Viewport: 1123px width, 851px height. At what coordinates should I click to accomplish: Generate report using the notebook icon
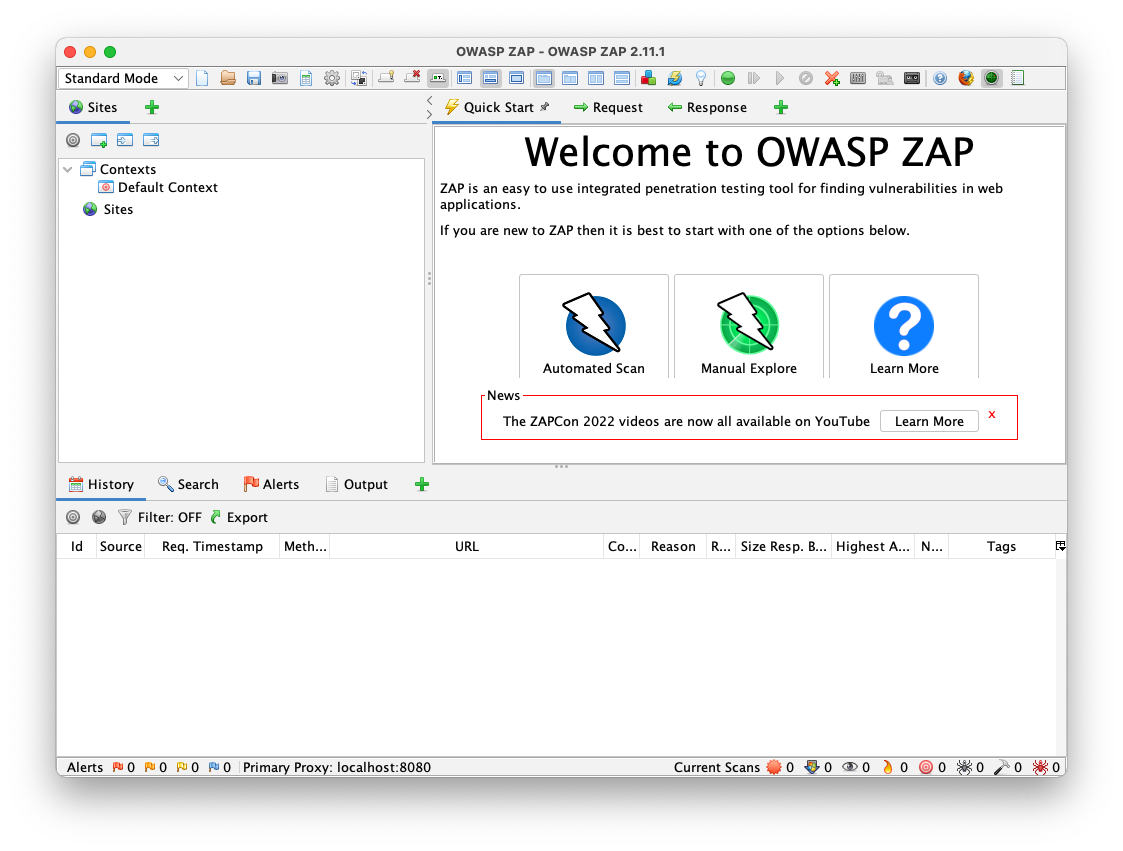[x=1018, y=78]
